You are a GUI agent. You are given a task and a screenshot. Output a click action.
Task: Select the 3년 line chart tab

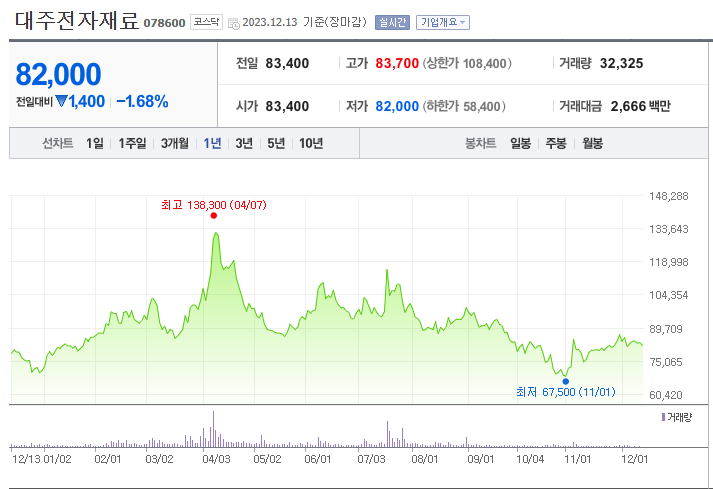tap(244, 143)
